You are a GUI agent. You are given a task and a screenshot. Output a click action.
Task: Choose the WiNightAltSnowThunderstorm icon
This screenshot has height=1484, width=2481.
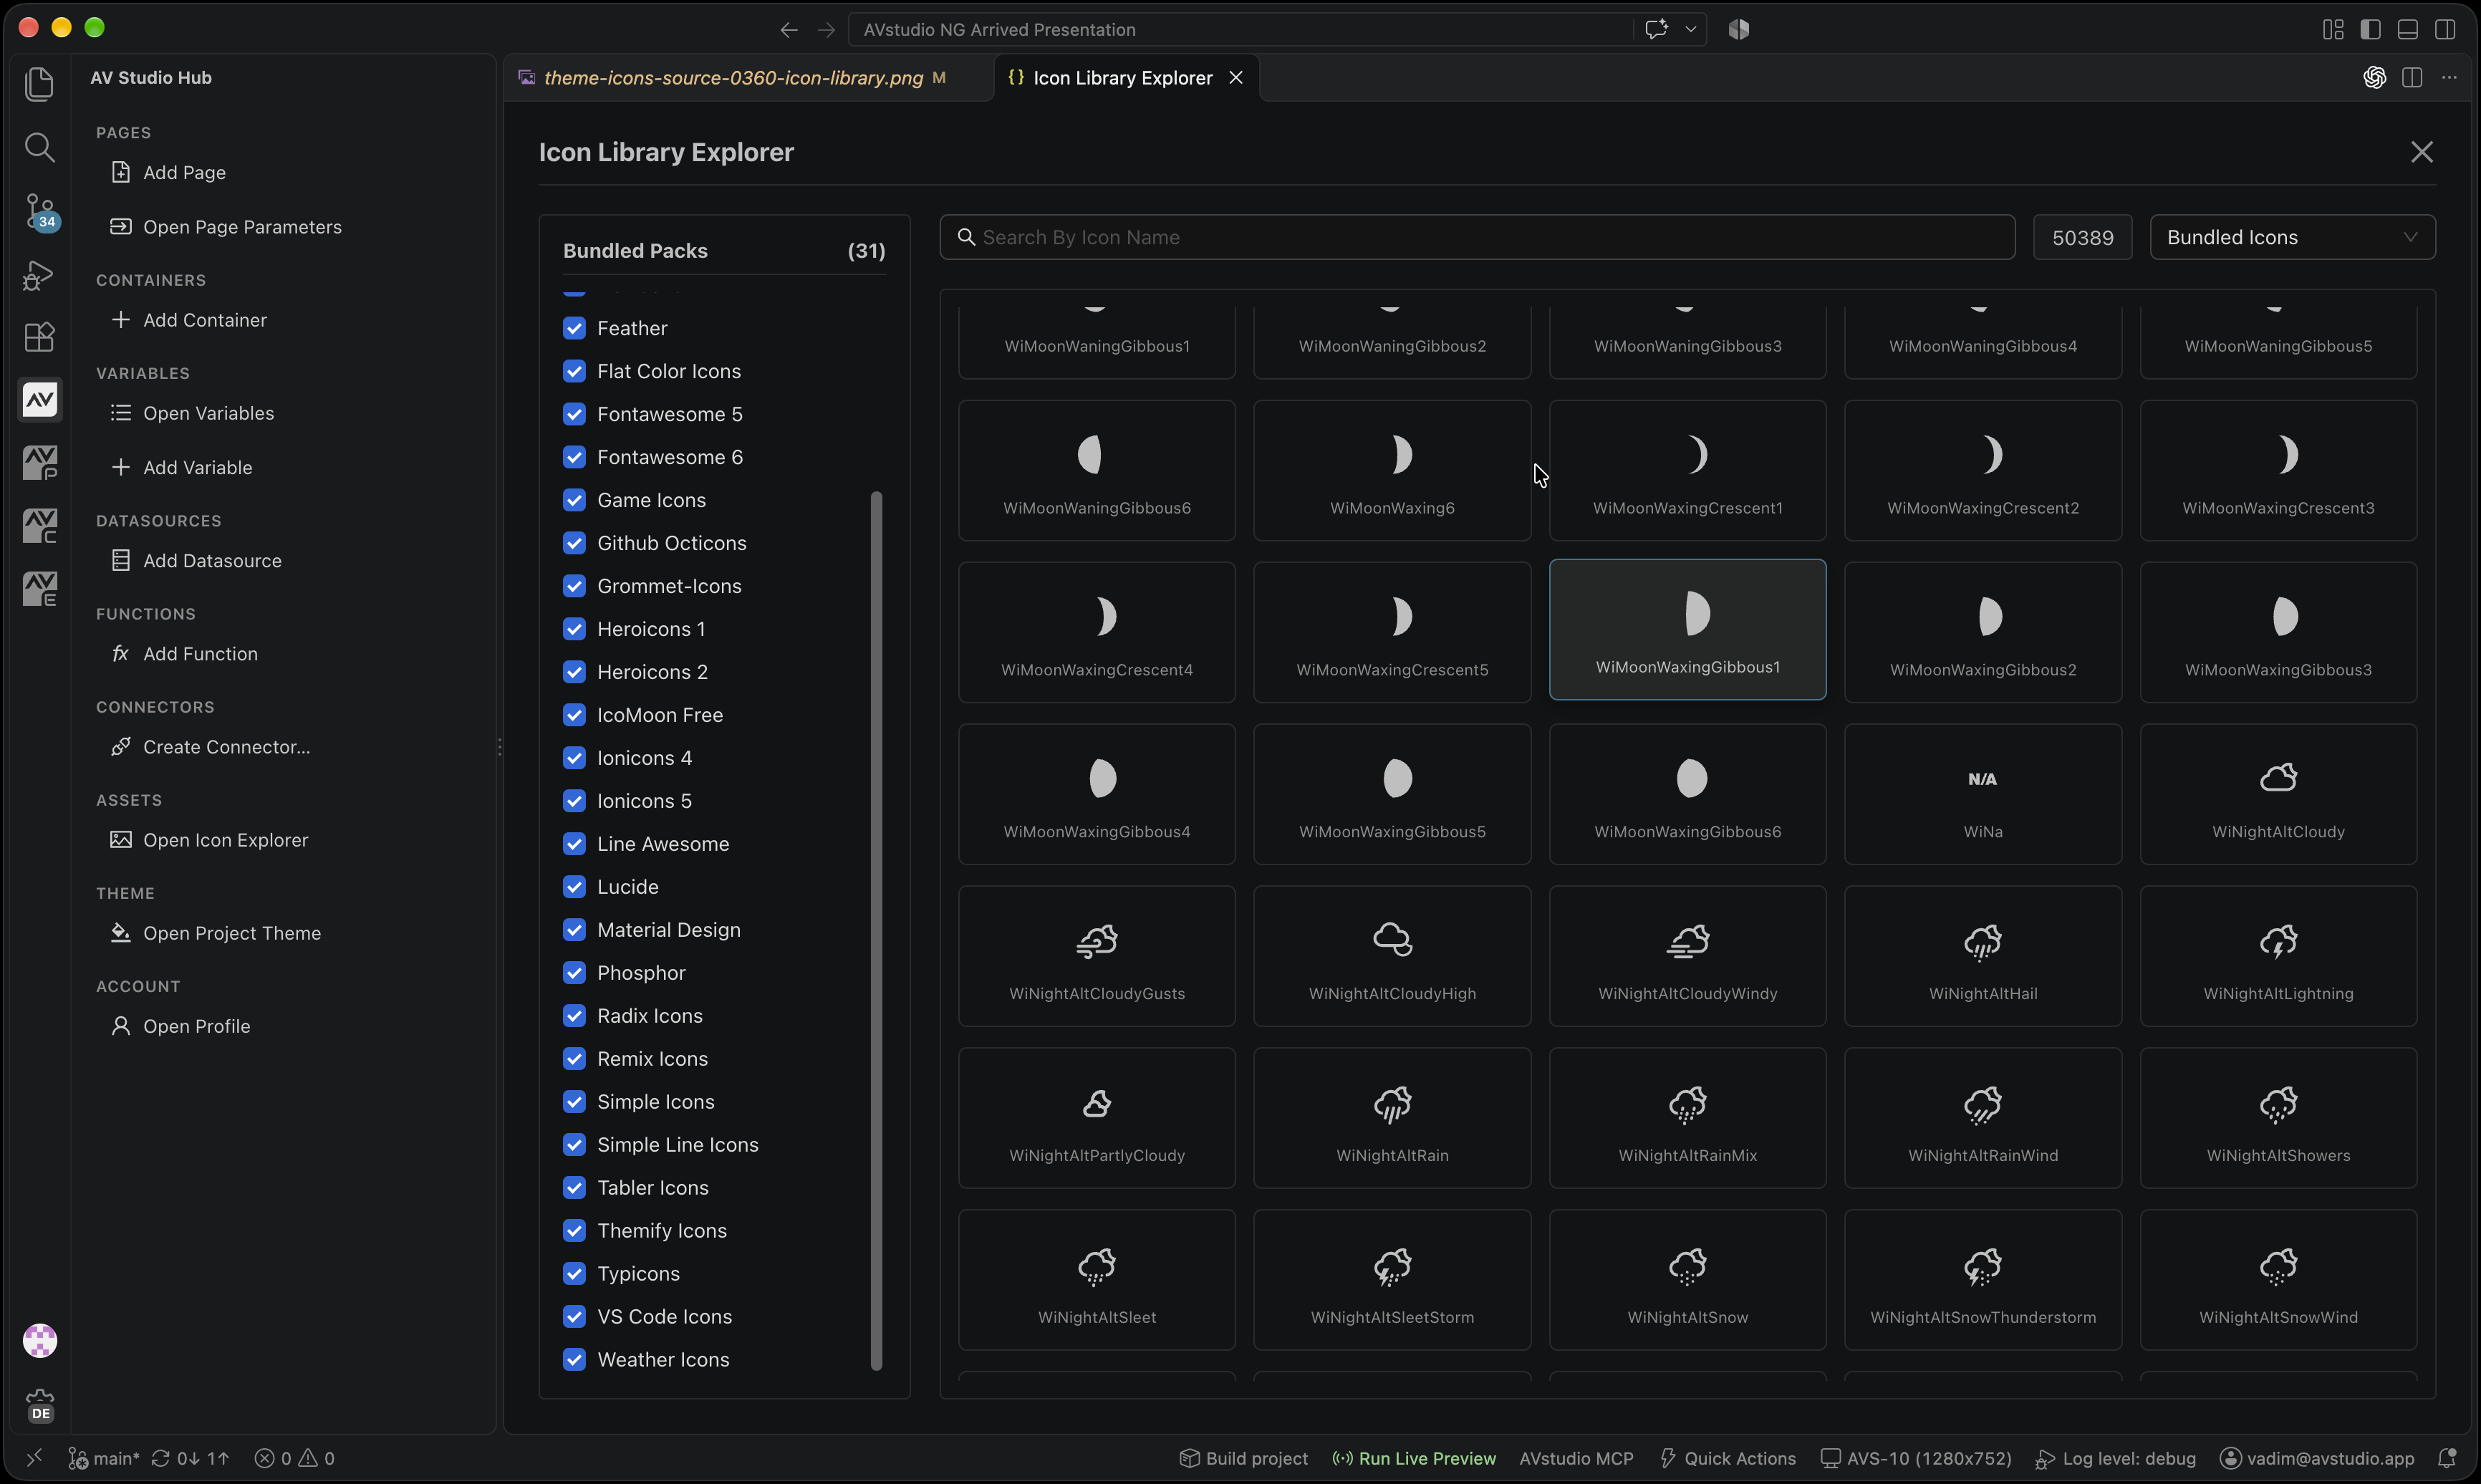click(x=1982, y=1280)
